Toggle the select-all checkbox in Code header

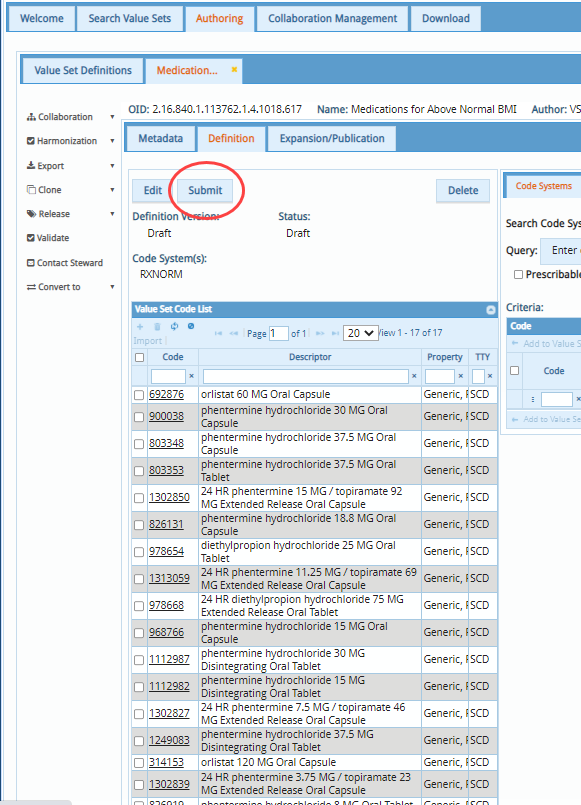click(139, 357)
